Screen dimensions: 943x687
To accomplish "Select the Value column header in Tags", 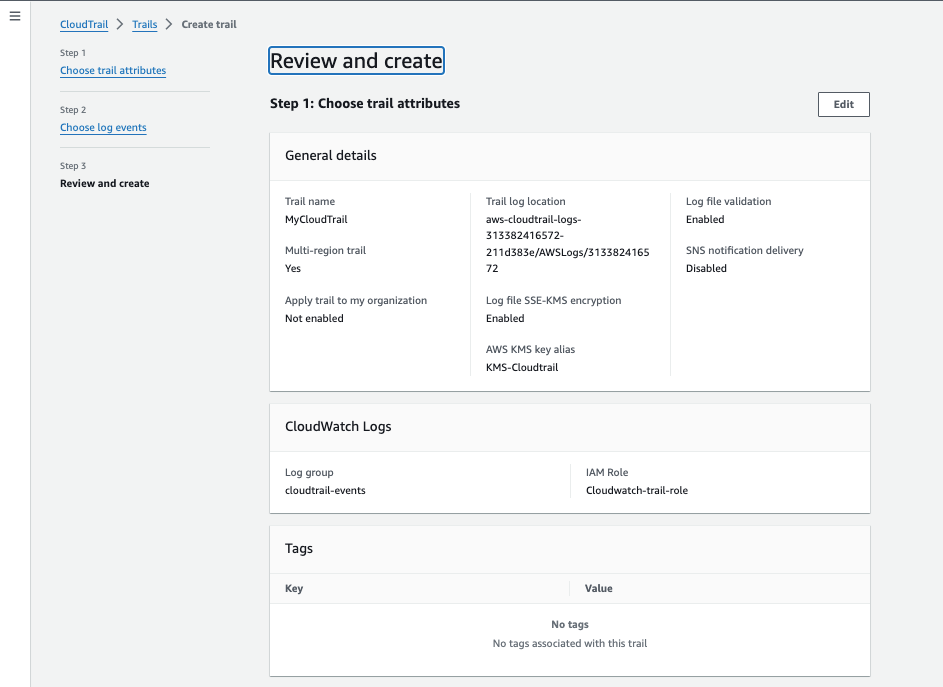I will 598,588.
